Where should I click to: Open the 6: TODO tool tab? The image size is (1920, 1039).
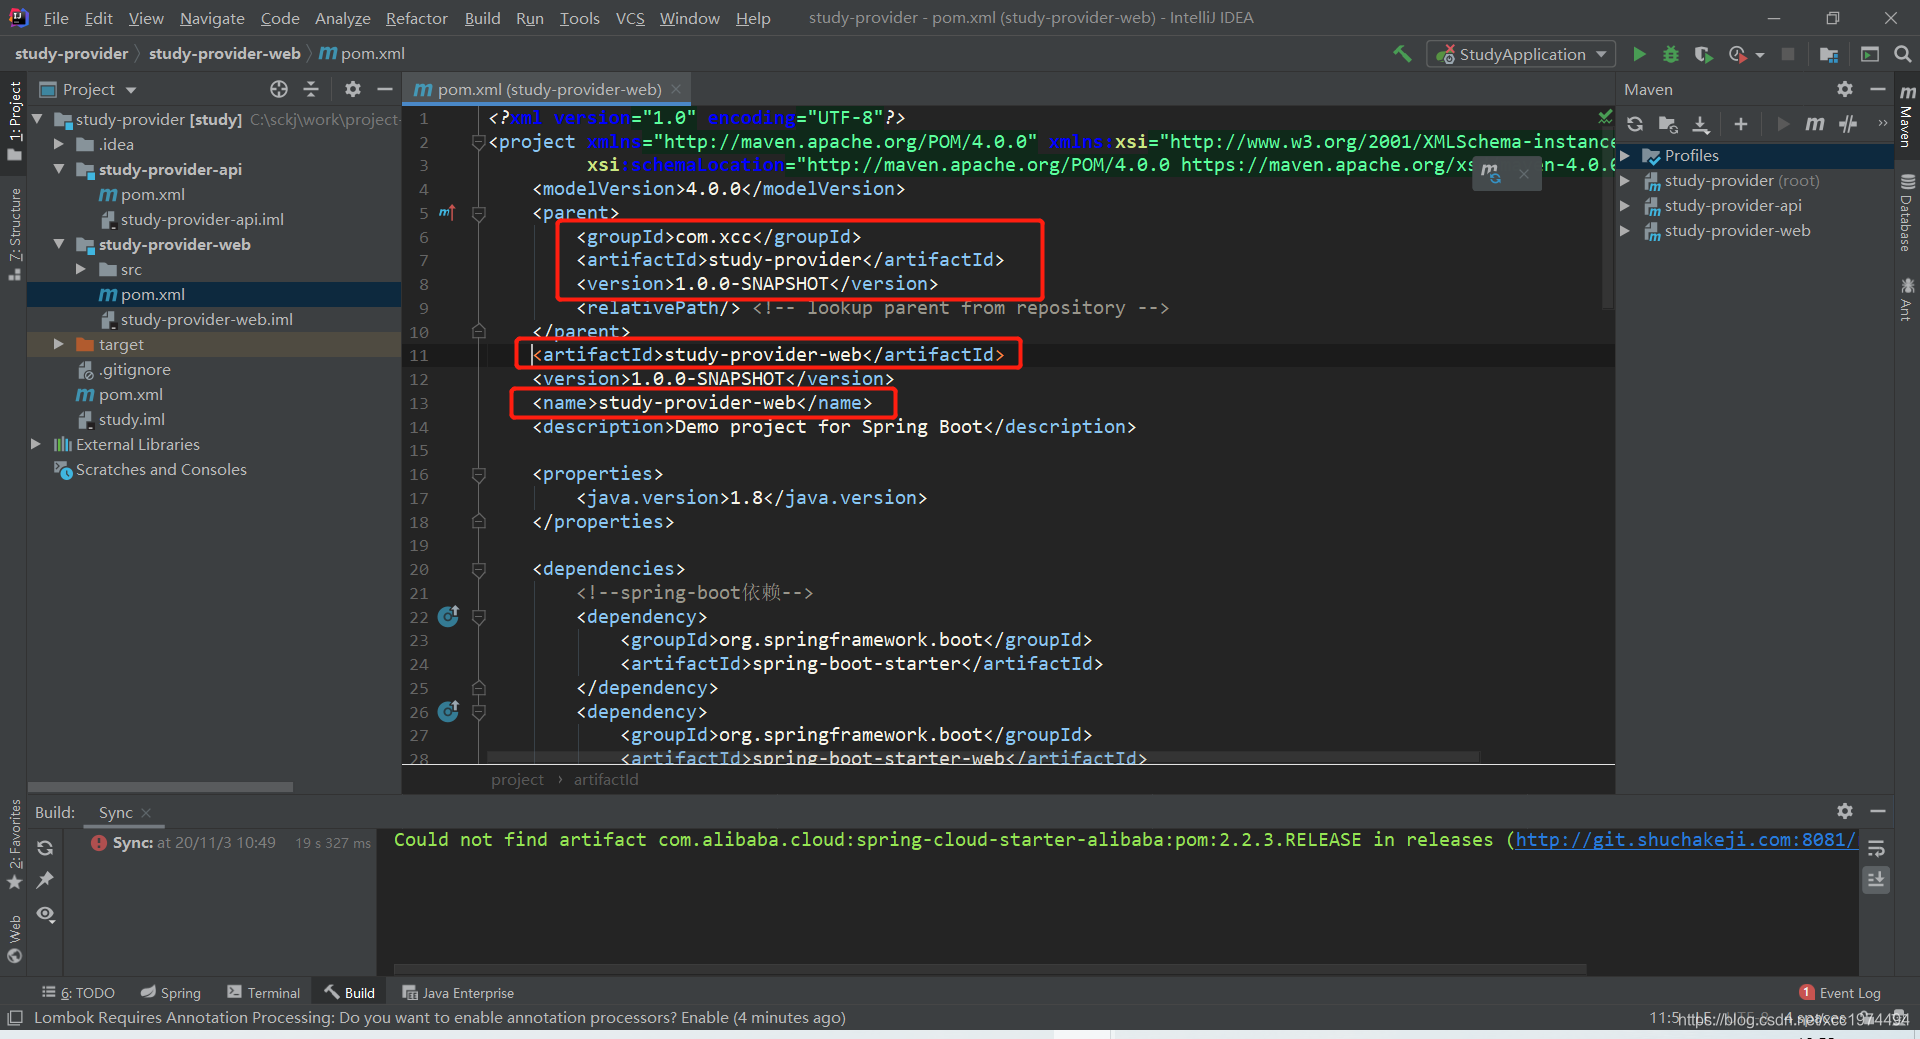click(x=78, y=993)
